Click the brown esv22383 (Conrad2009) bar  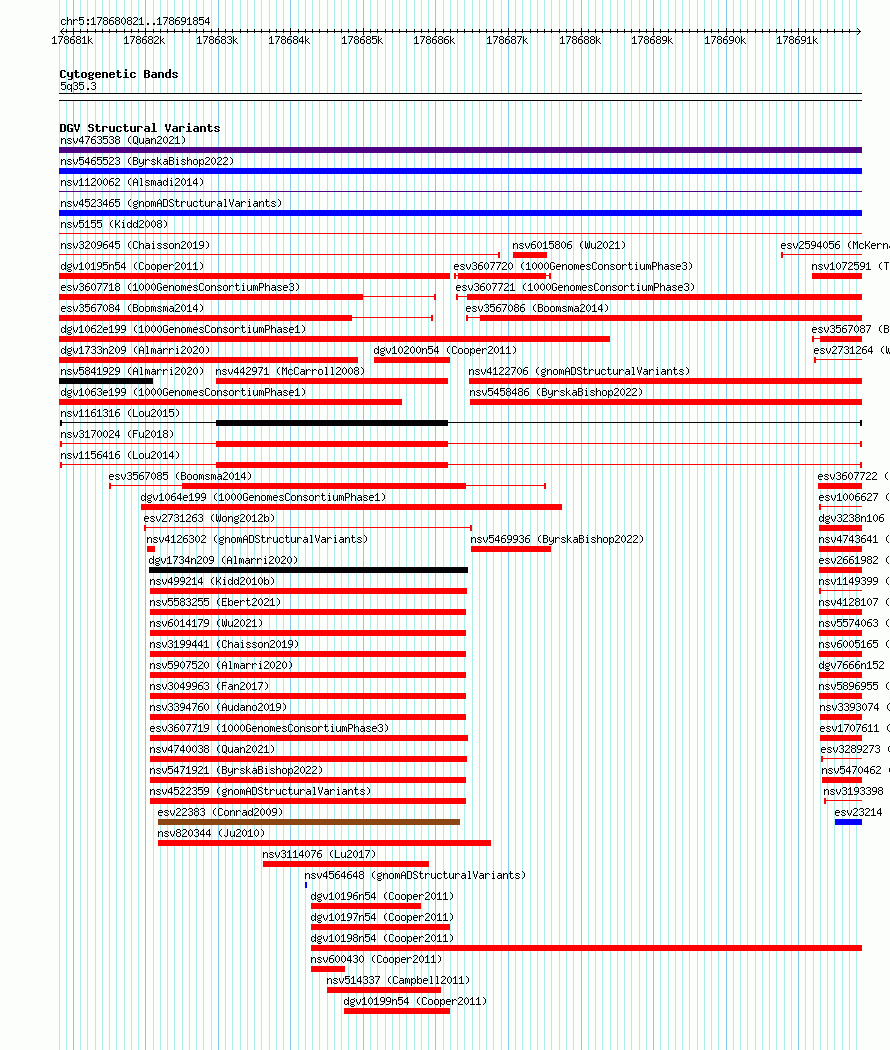[309, 822]
